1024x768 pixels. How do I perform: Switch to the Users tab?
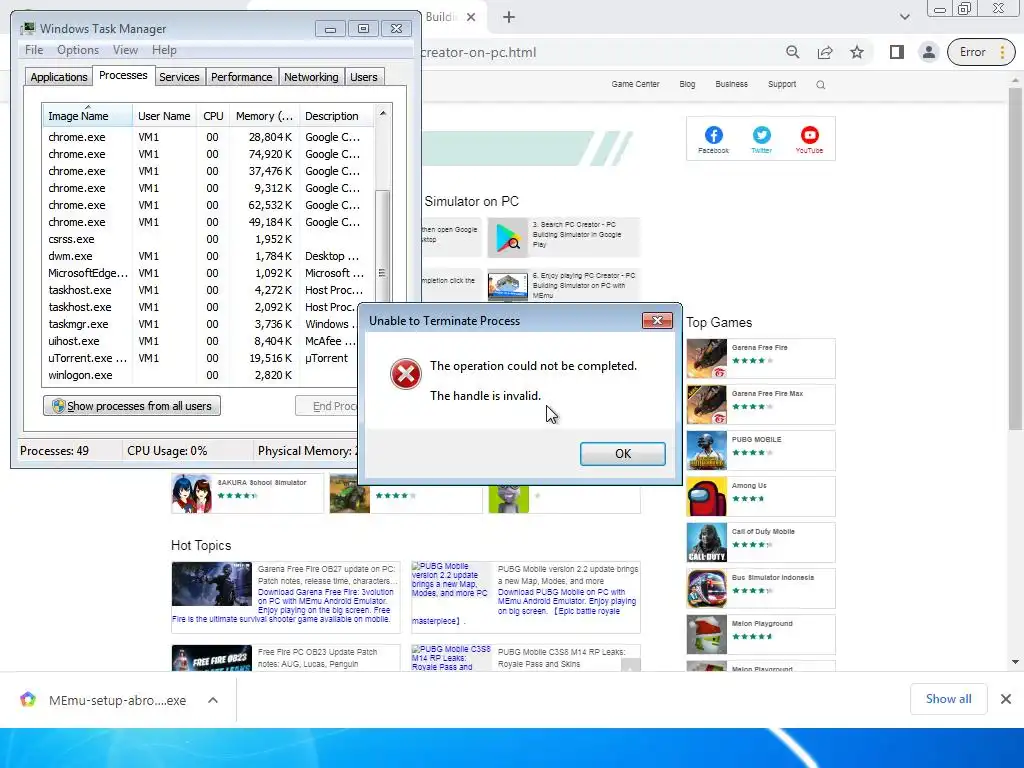pos(363,77)
